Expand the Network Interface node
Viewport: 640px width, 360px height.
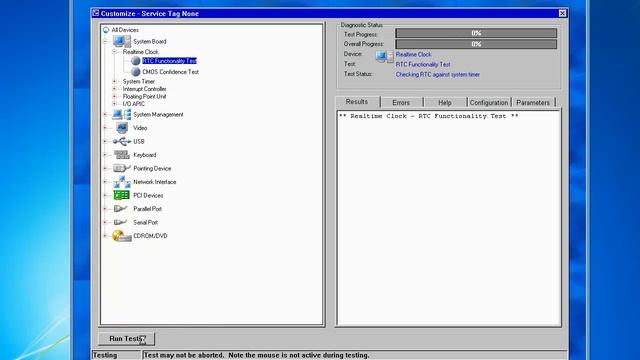pos(105,182)
